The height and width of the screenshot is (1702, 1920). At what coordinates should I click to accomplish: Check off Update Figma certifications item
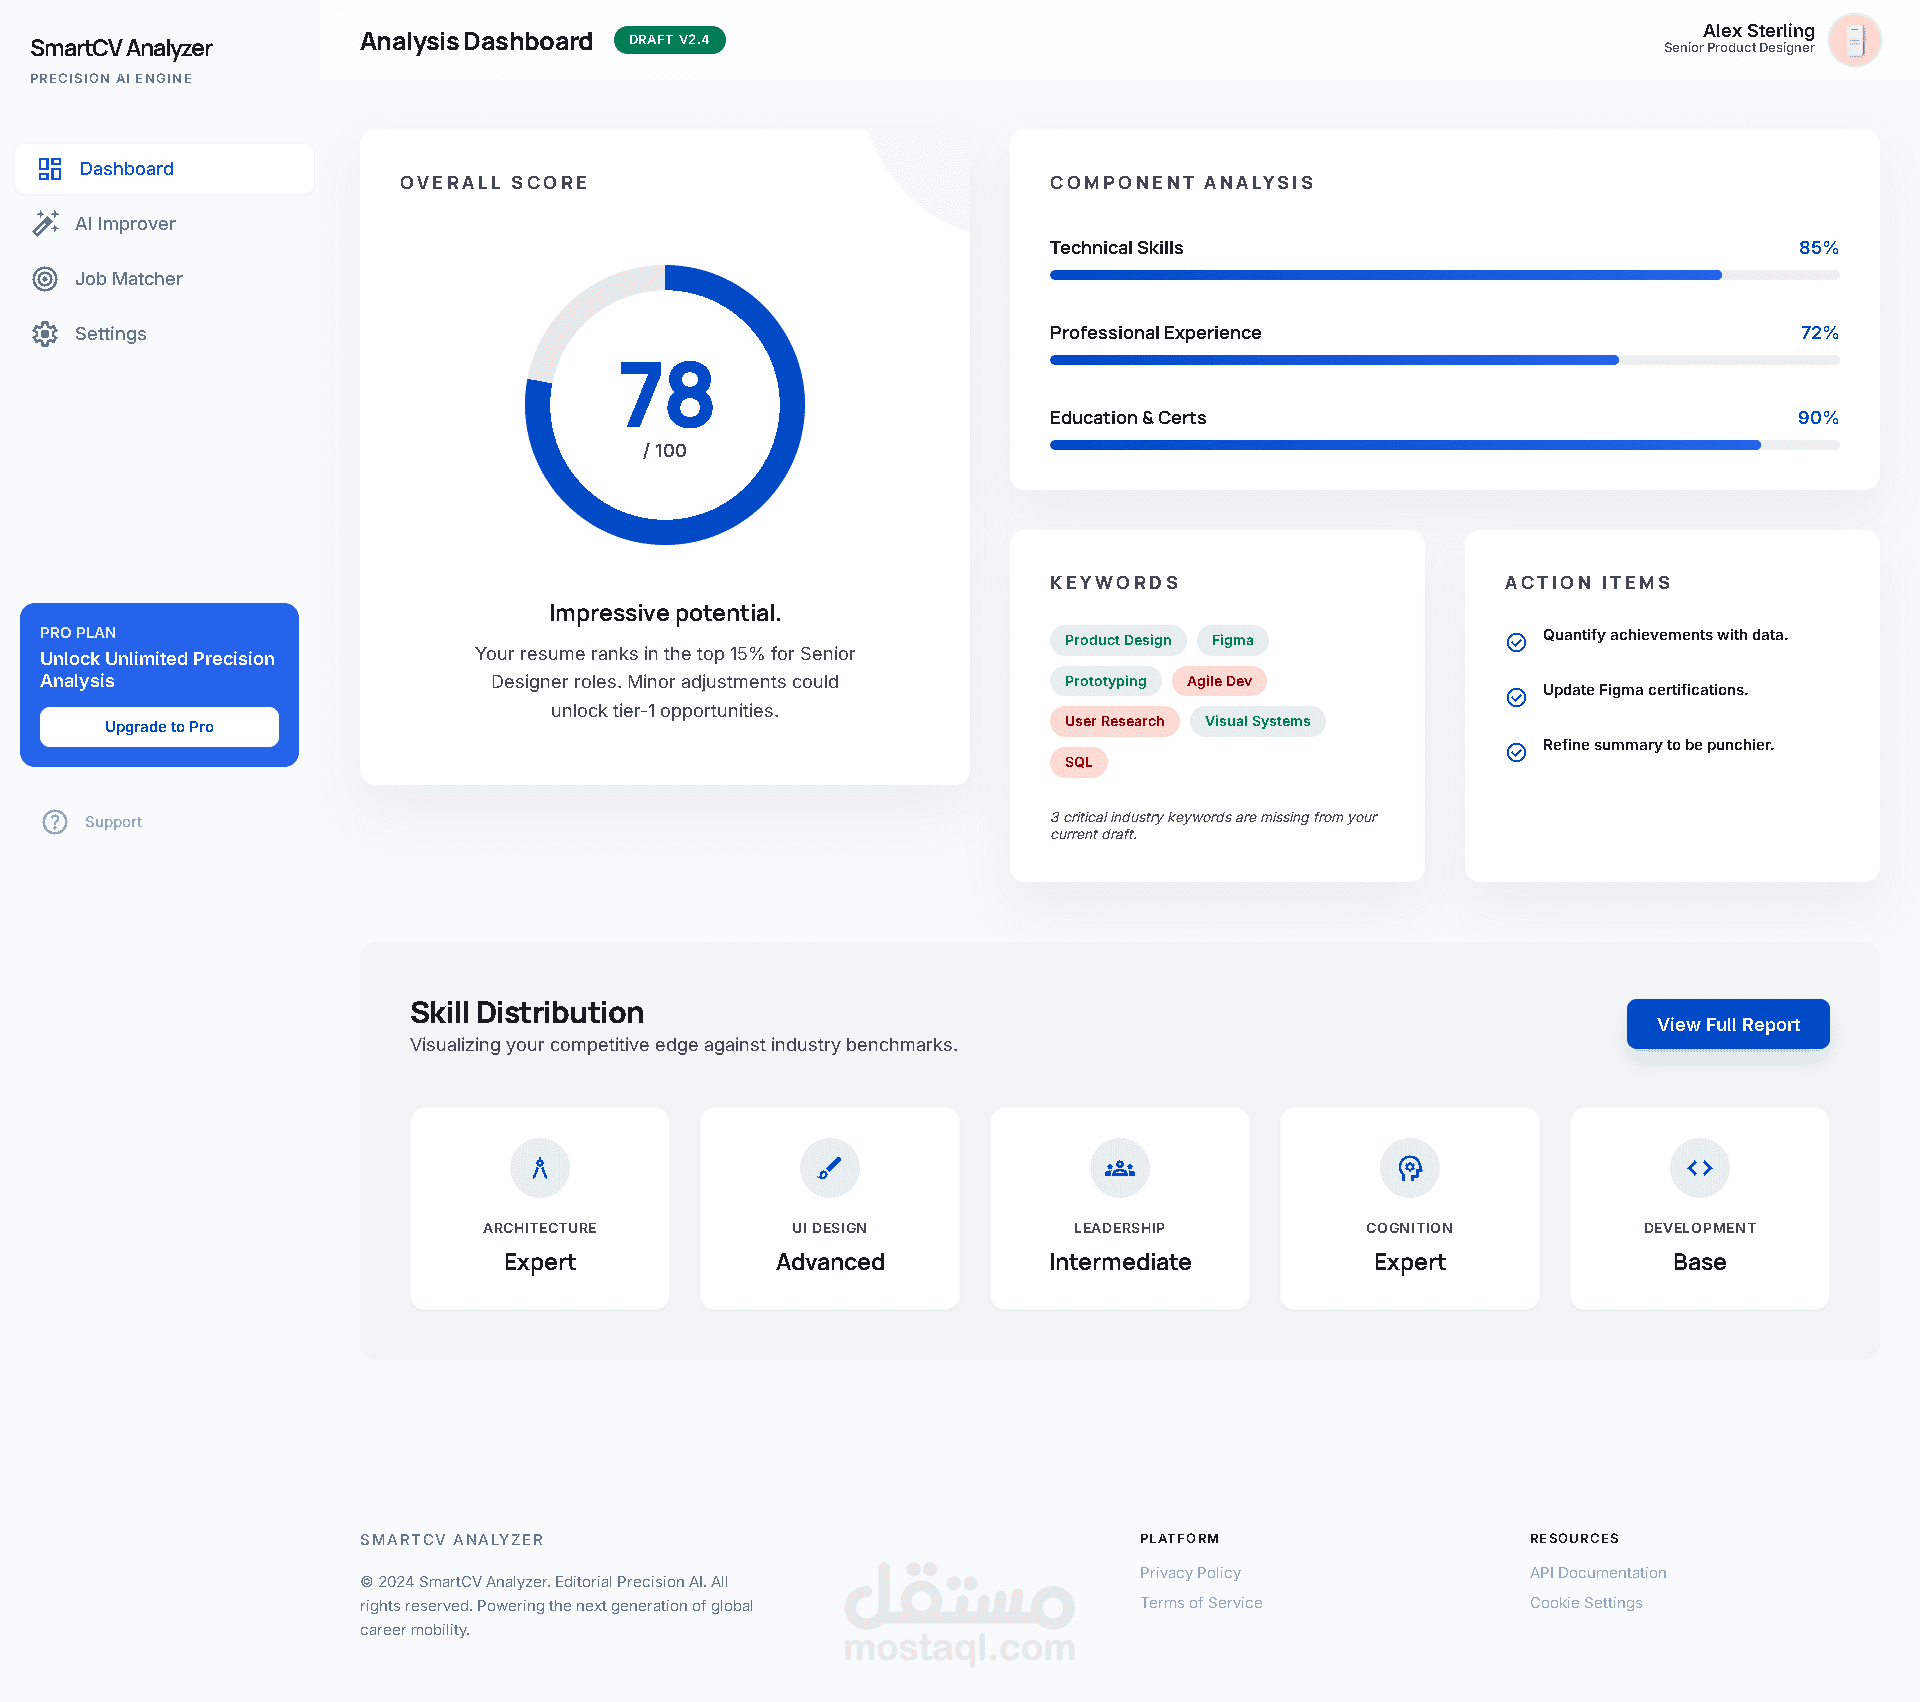pos(1516,697)
